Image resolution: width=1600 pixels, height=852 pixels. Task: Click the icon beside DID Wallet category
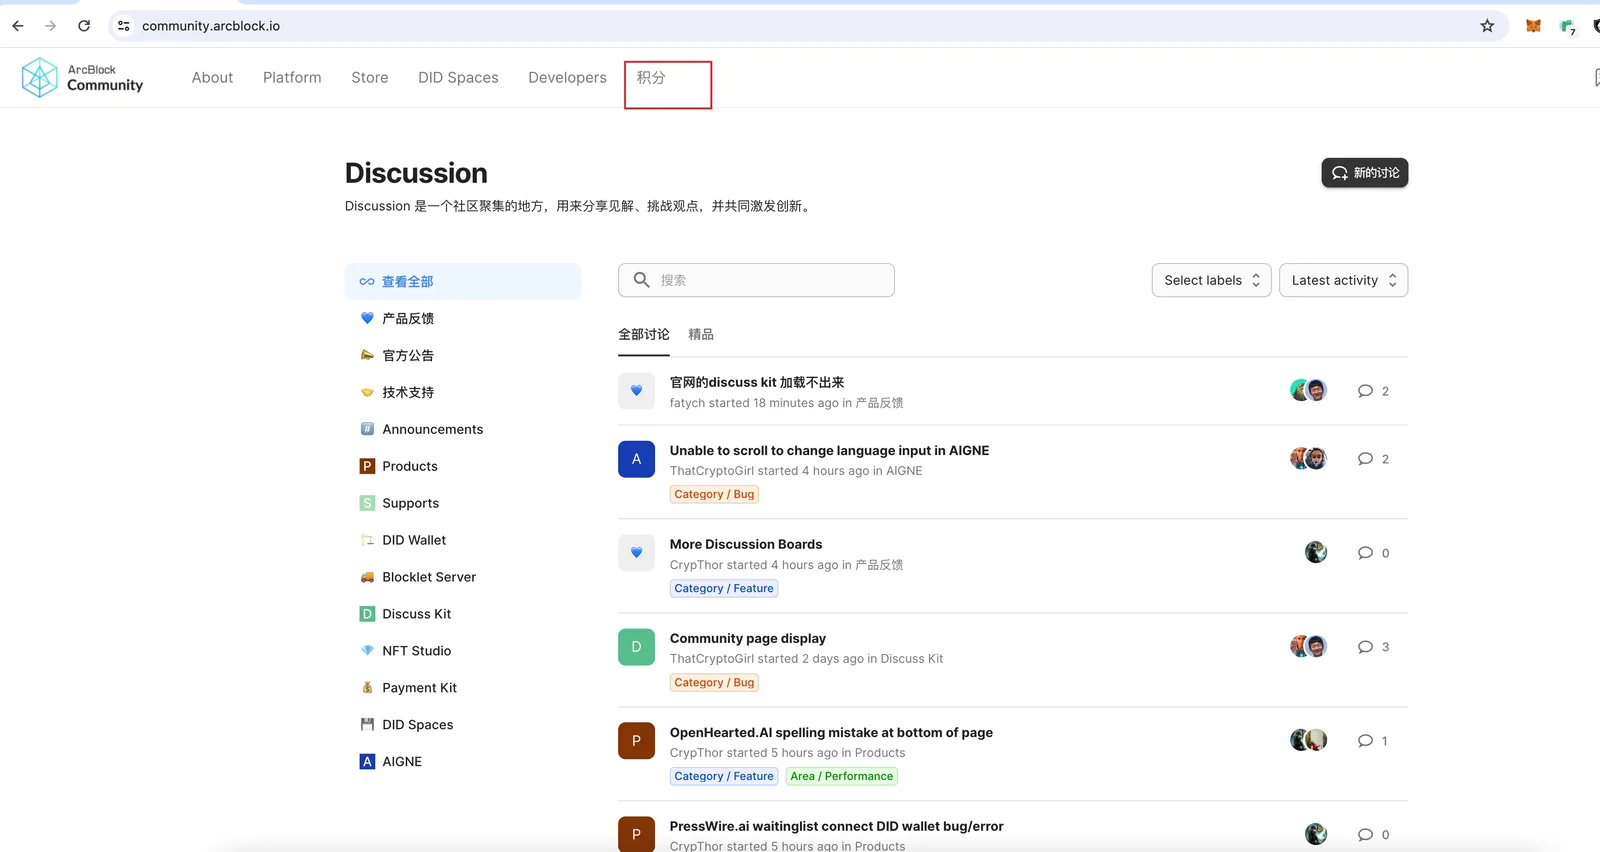[x=367, y=540]
